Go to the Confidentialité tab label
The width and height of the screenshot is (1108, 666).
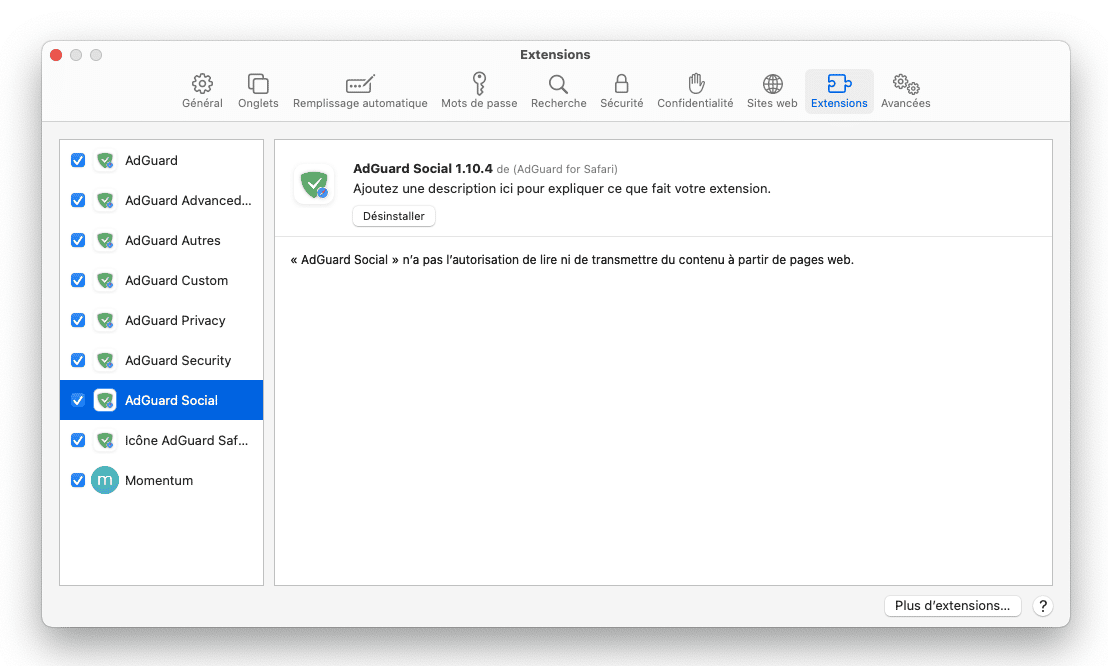(695, 103)
